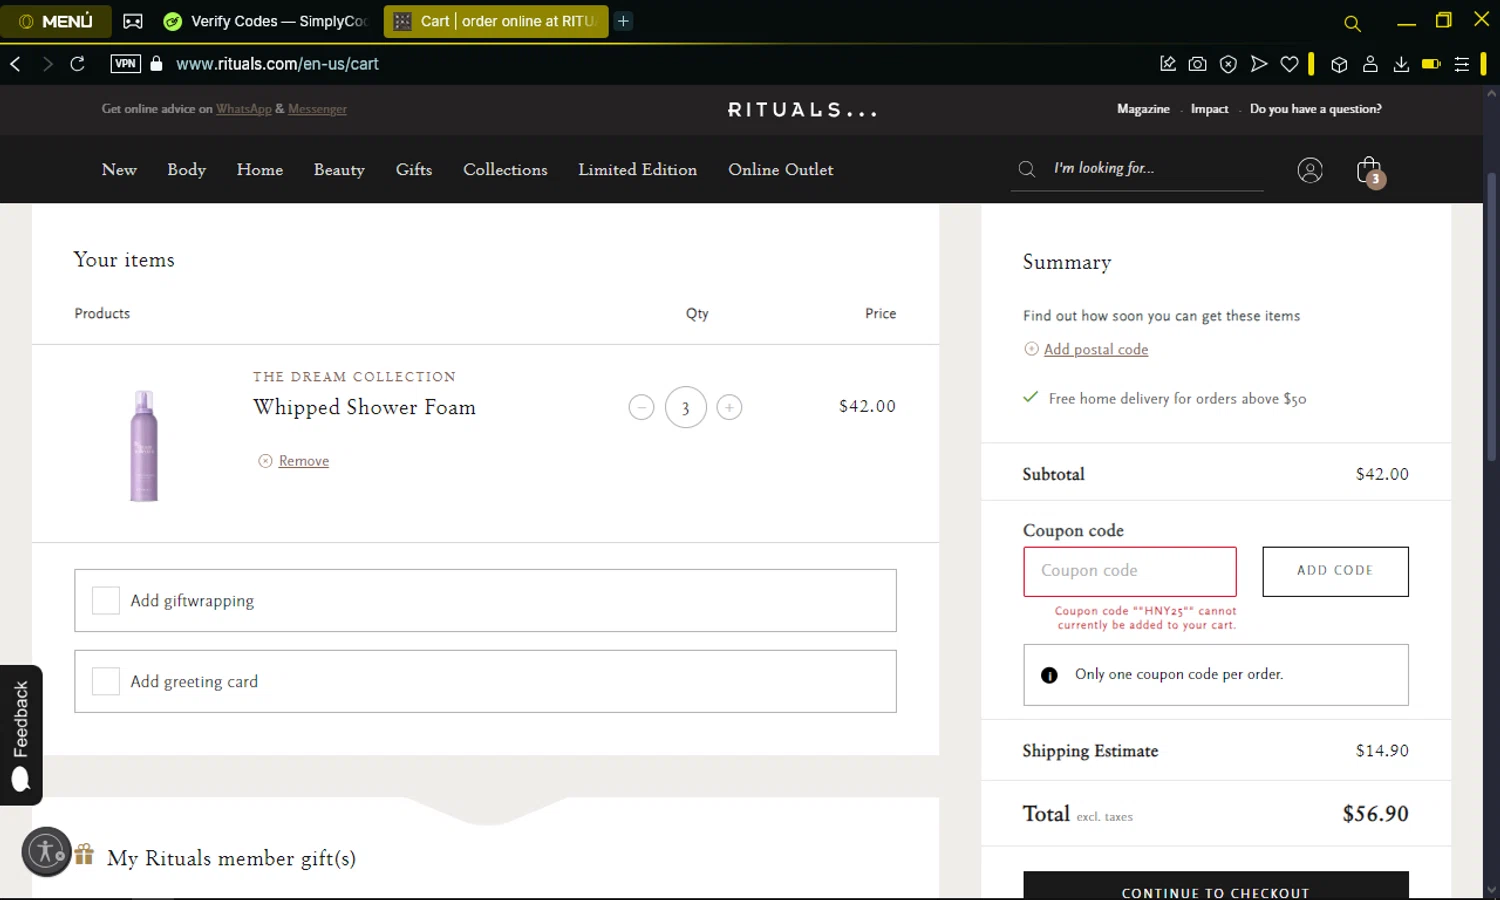
Task: Switch to the Verify Codes SimplyCodes tab
Action: coord(267,21)
